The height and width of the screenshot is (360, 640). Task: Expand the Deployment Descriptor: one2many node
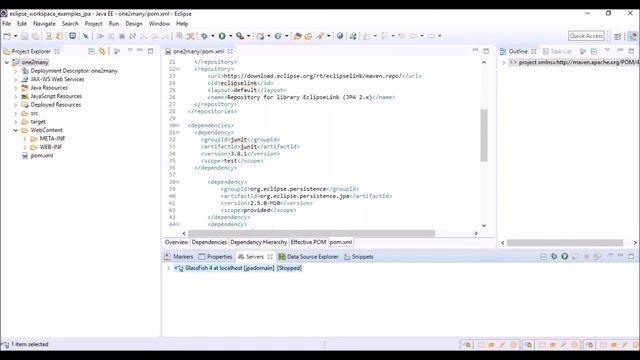pos(16,71)
